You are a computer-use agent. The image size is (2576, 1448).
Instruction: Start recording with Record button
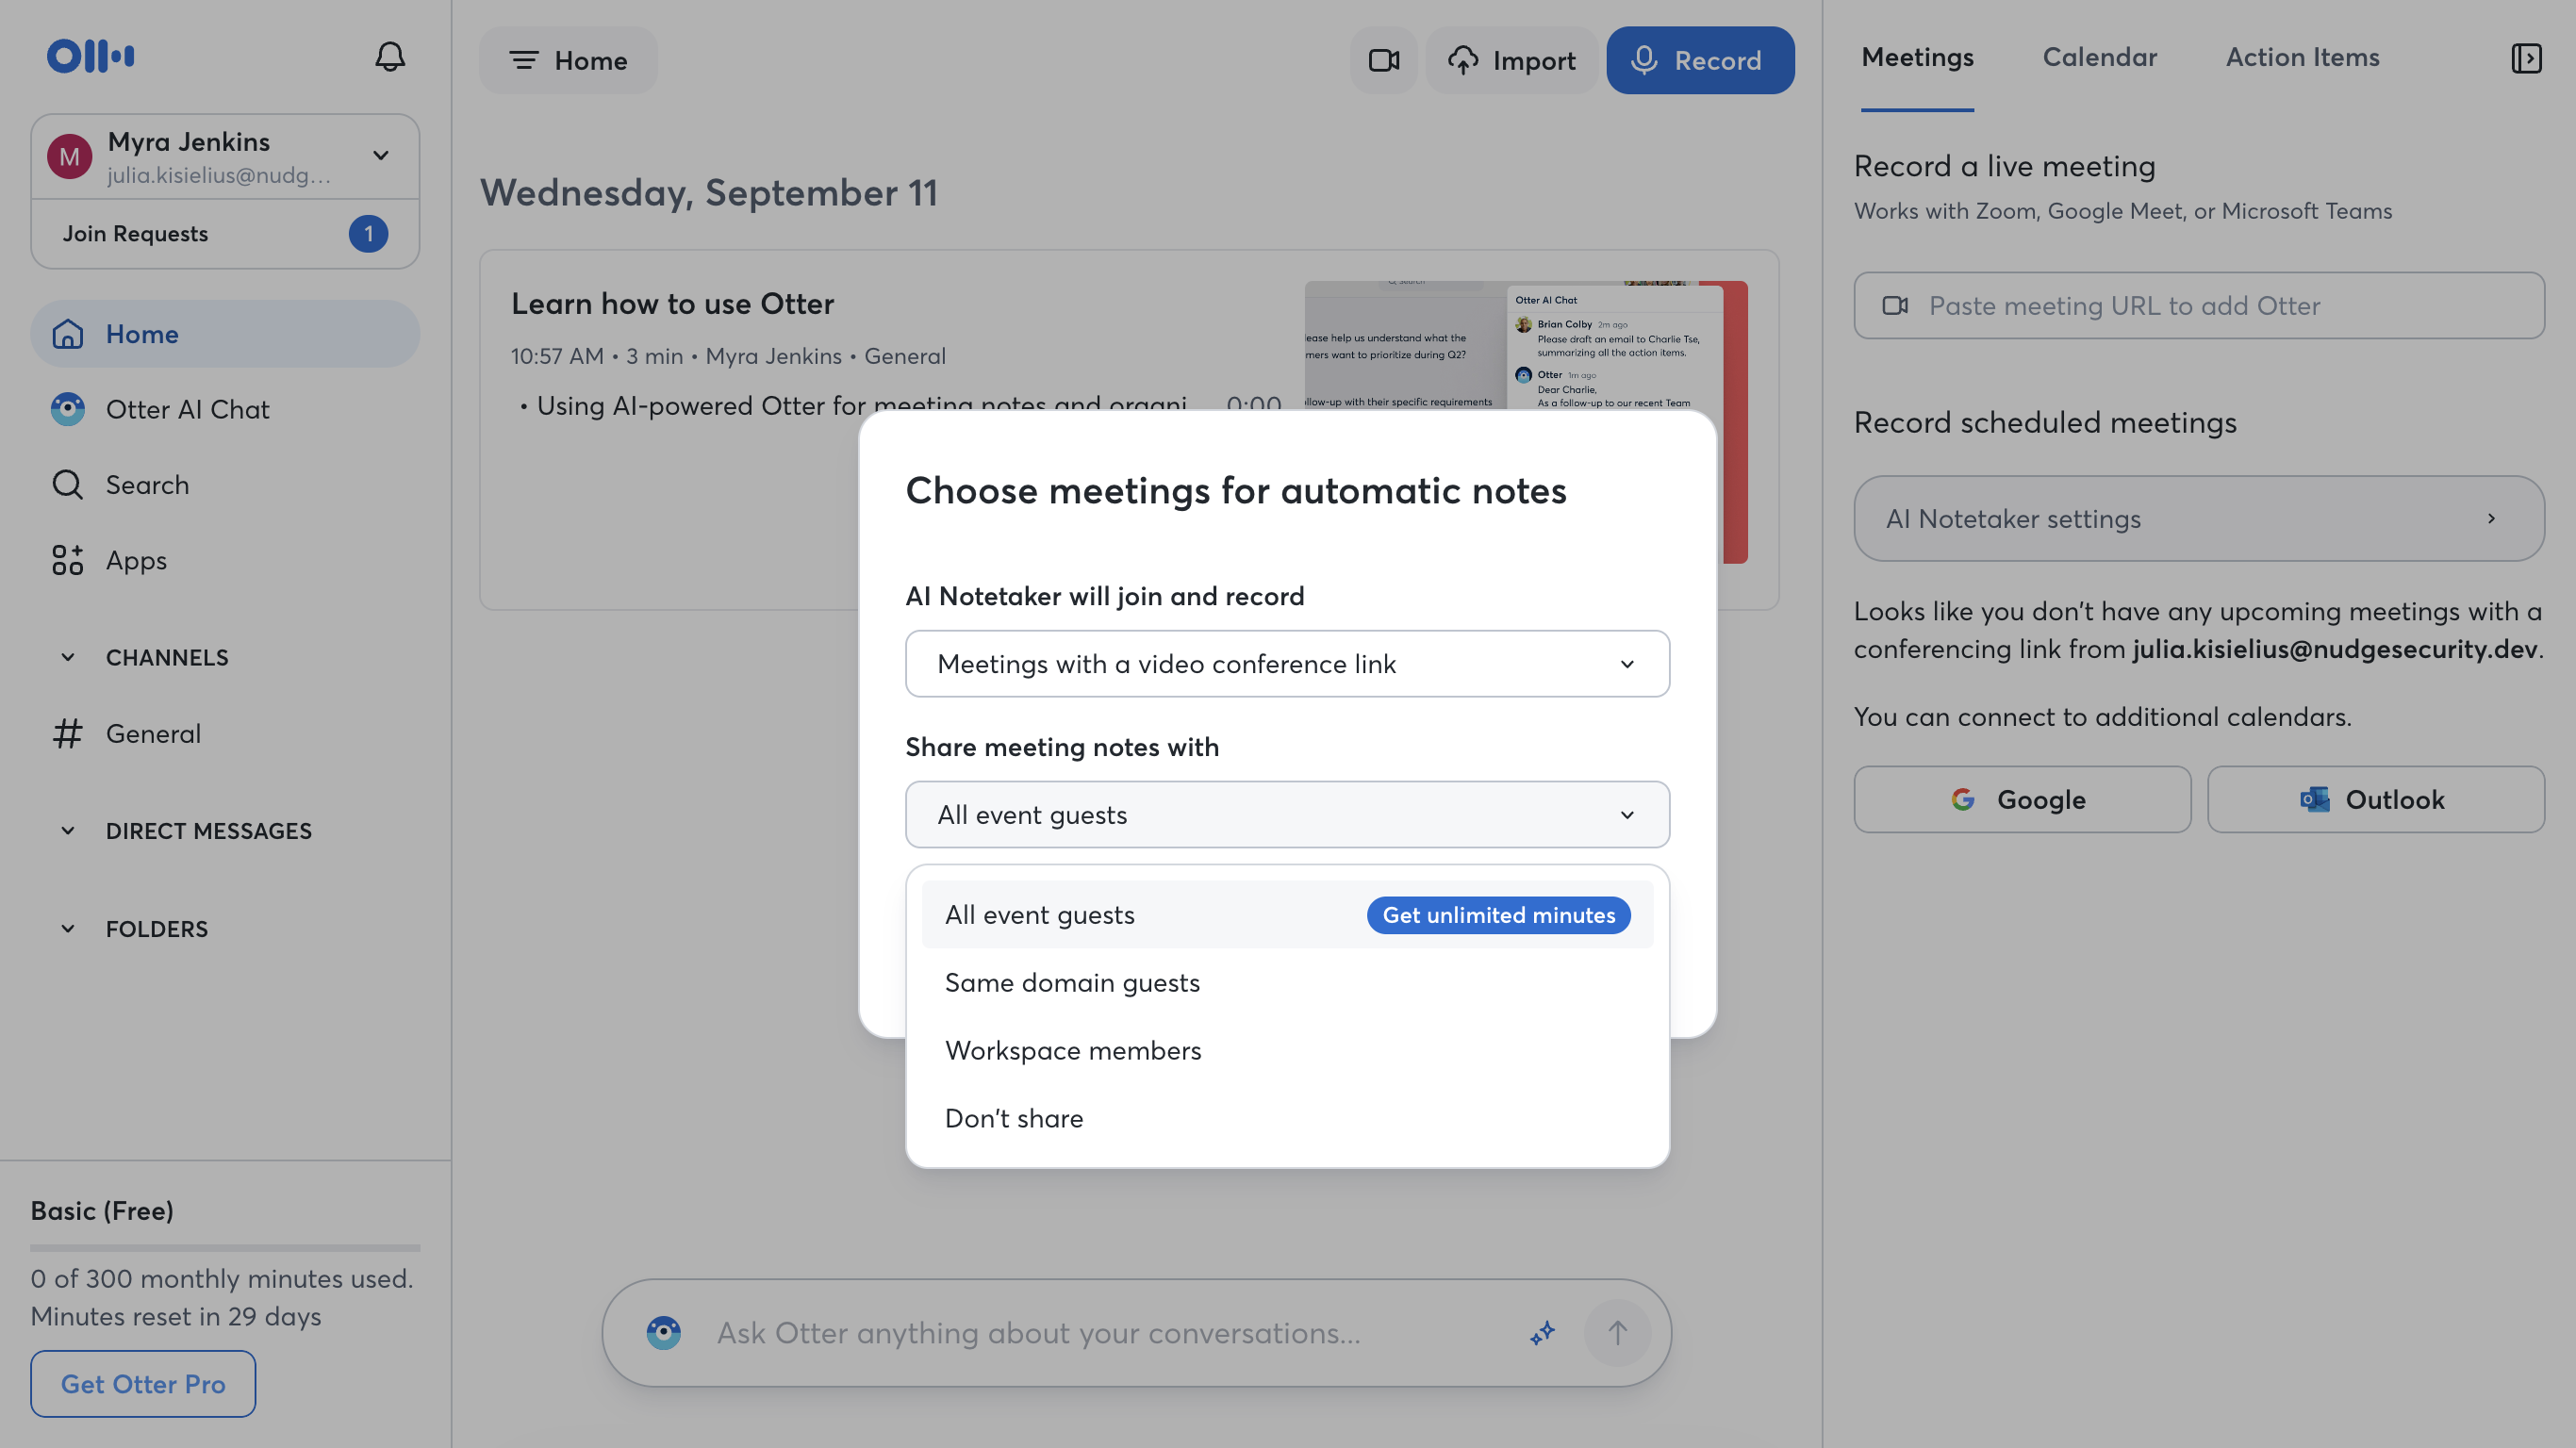1700,60
